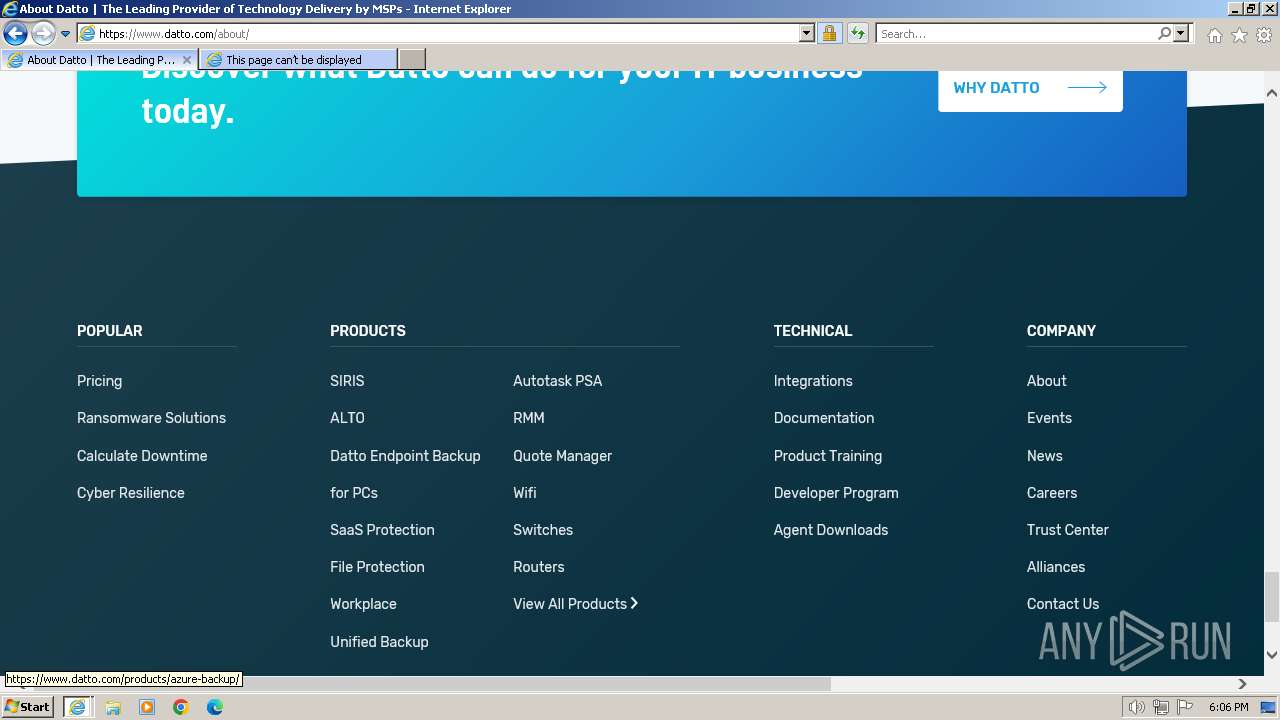Image resolution: width=1280 pixels, height=720 pixels.
Task: Go forward with the browser Forward arrow
Action: click(x=42, y=34)
